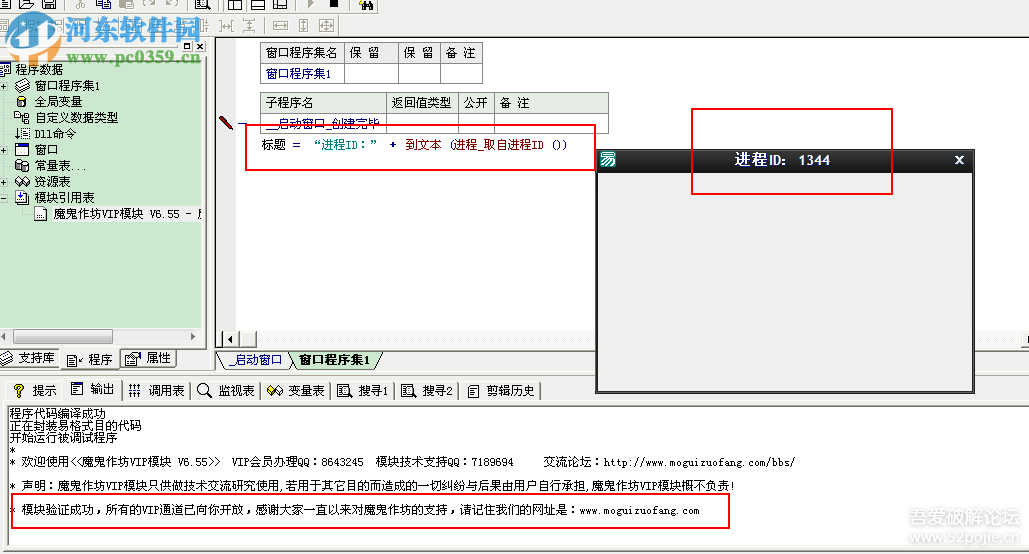
Task: Switch to the 程序 tab
Action: coord(90,359)
